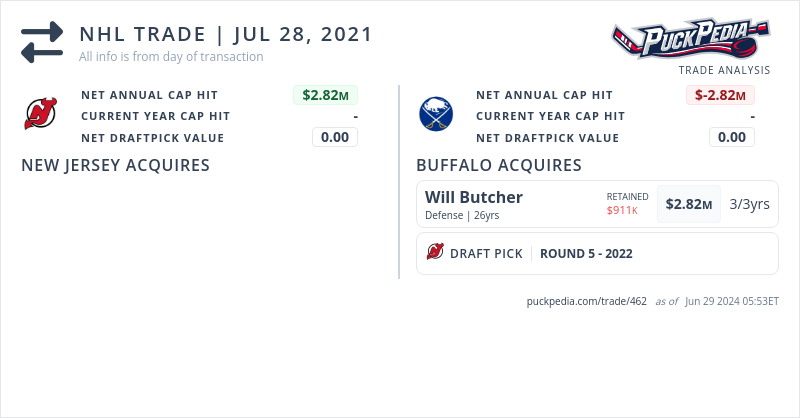
Task: Click the trade swap arrows icon
Action: [42, 42]
